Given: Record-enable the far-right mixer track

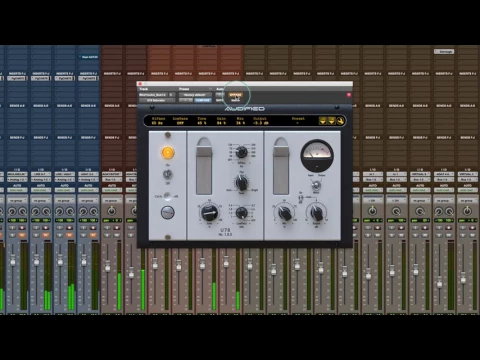Looking at the screenshot, I should coord(473,228).
